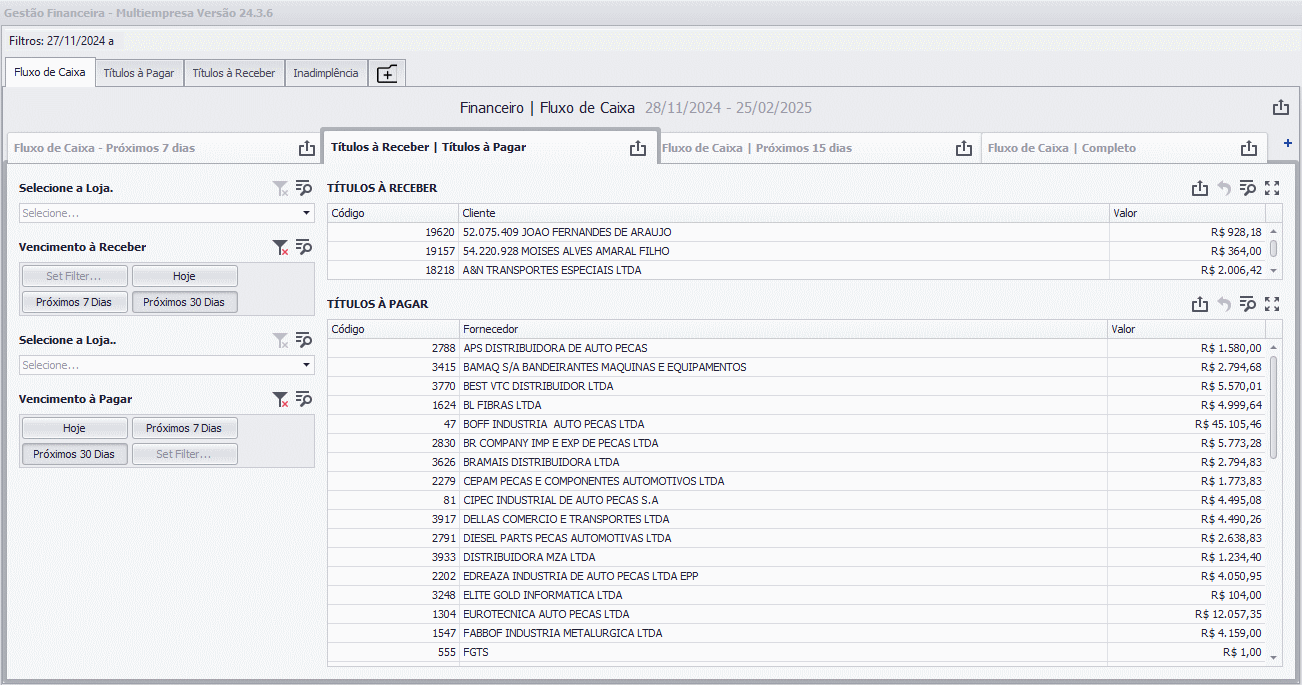Maximize the Títulos à Receber grid

(x=1272, y=188)
